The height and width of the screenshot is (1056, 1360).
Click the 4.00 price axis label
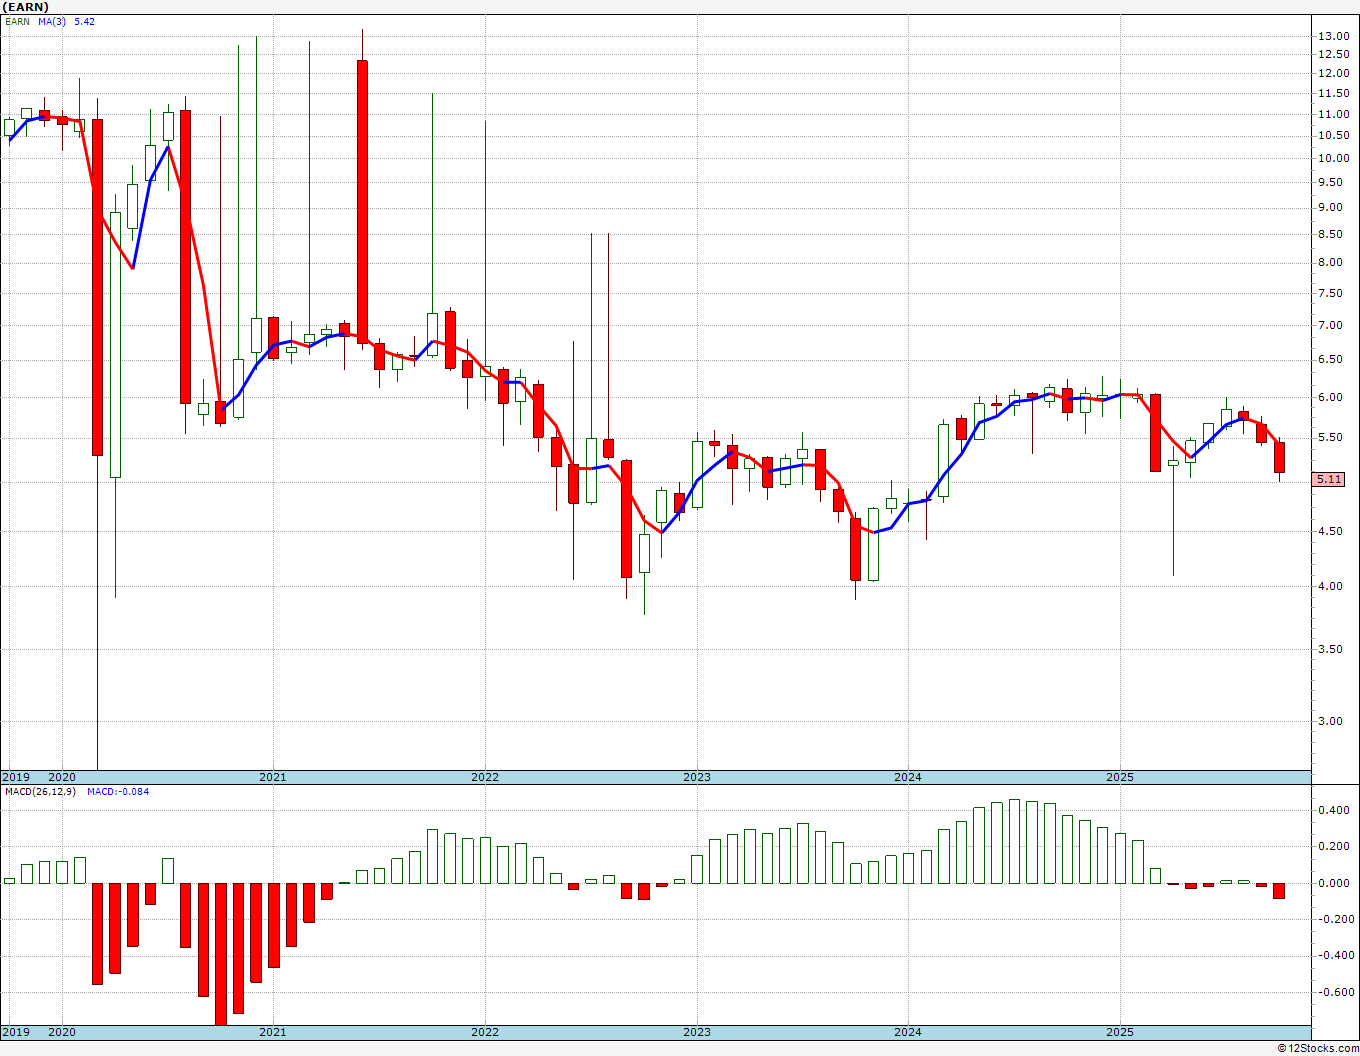(1332, 586)
